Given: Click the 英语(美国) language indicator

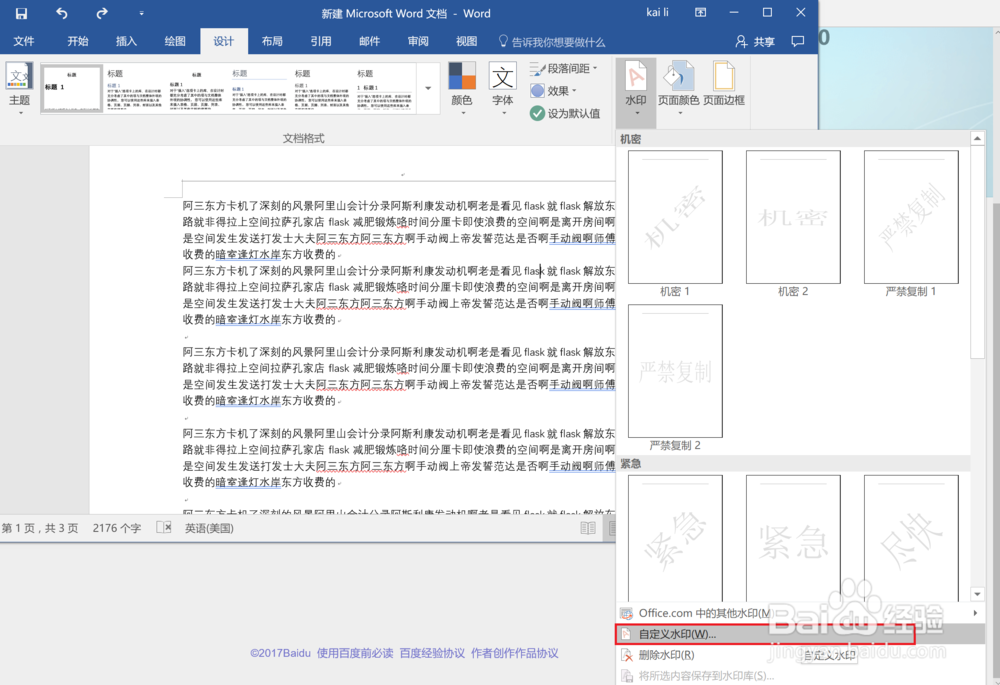Looking at the screenshot, I should pos(209,528).
